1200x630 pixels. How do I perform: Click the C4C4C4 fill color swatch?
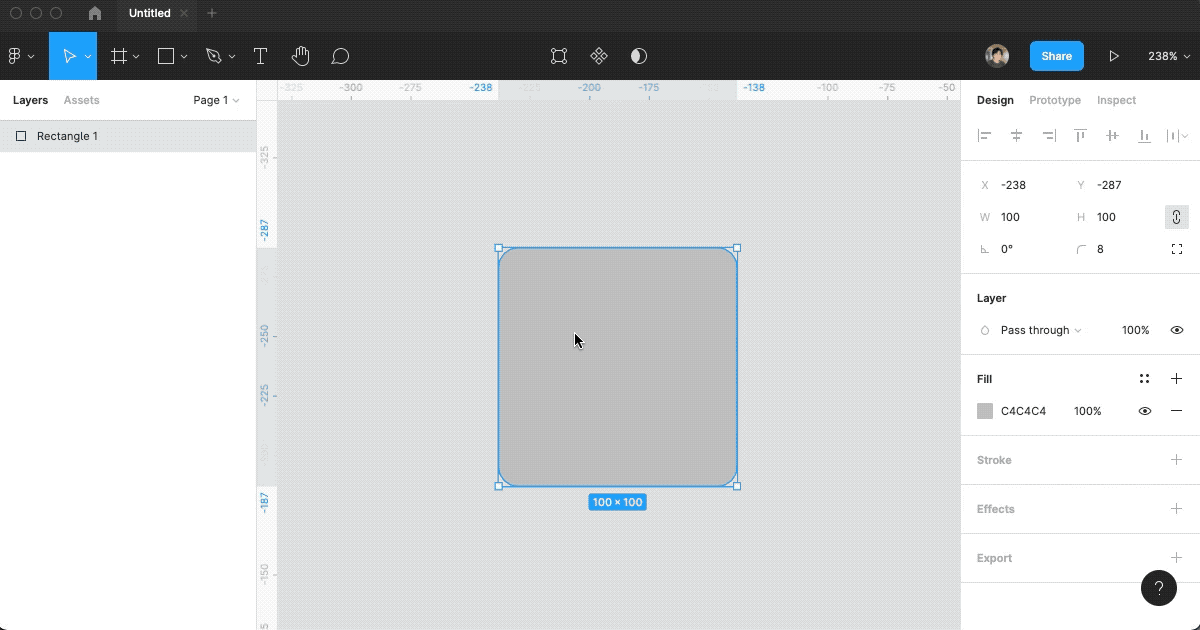pos(985,411)
